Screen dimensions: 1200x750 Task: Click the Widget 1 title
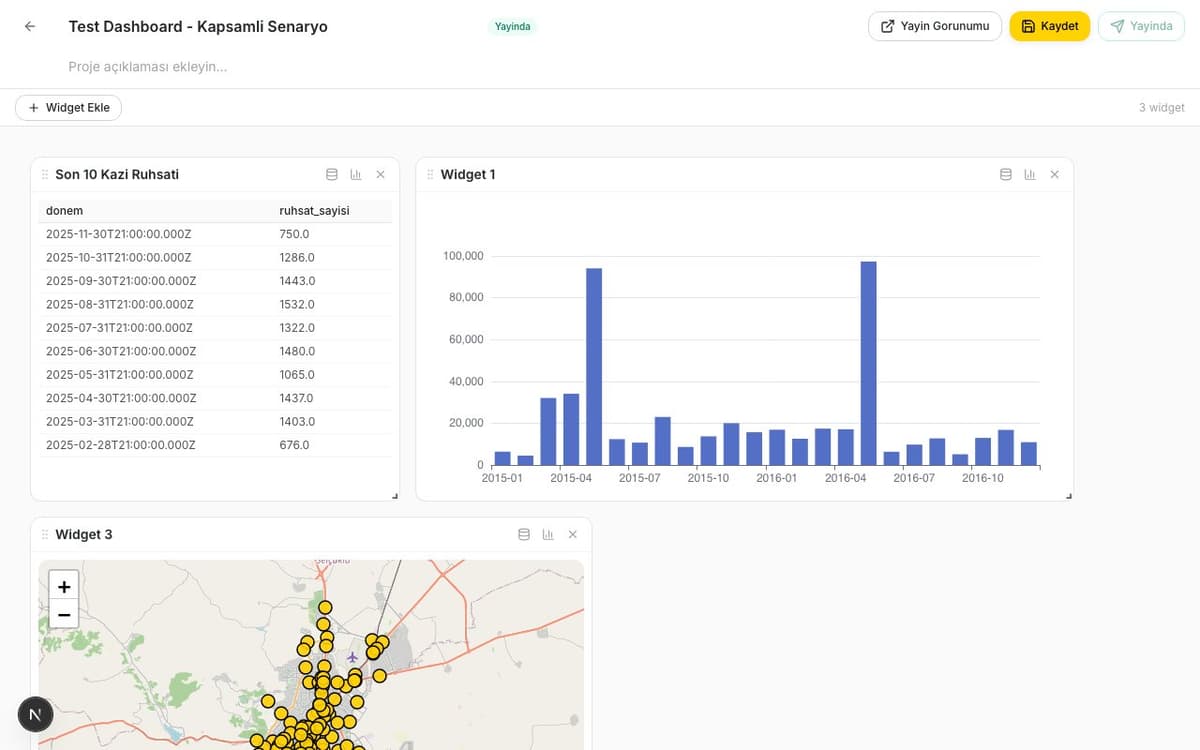[468, 174]
